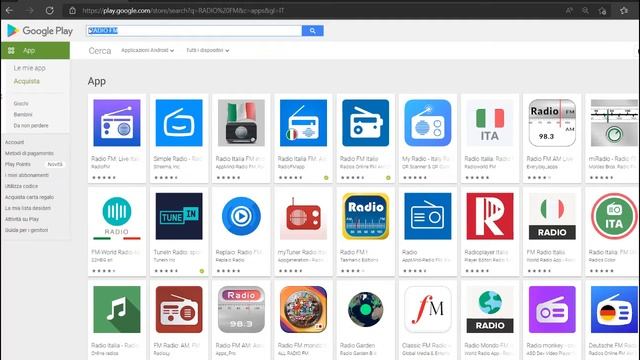This screenshot has width=640, height=360.
Task: Click the browser address bar URL
Action: (x=183, y=11)
